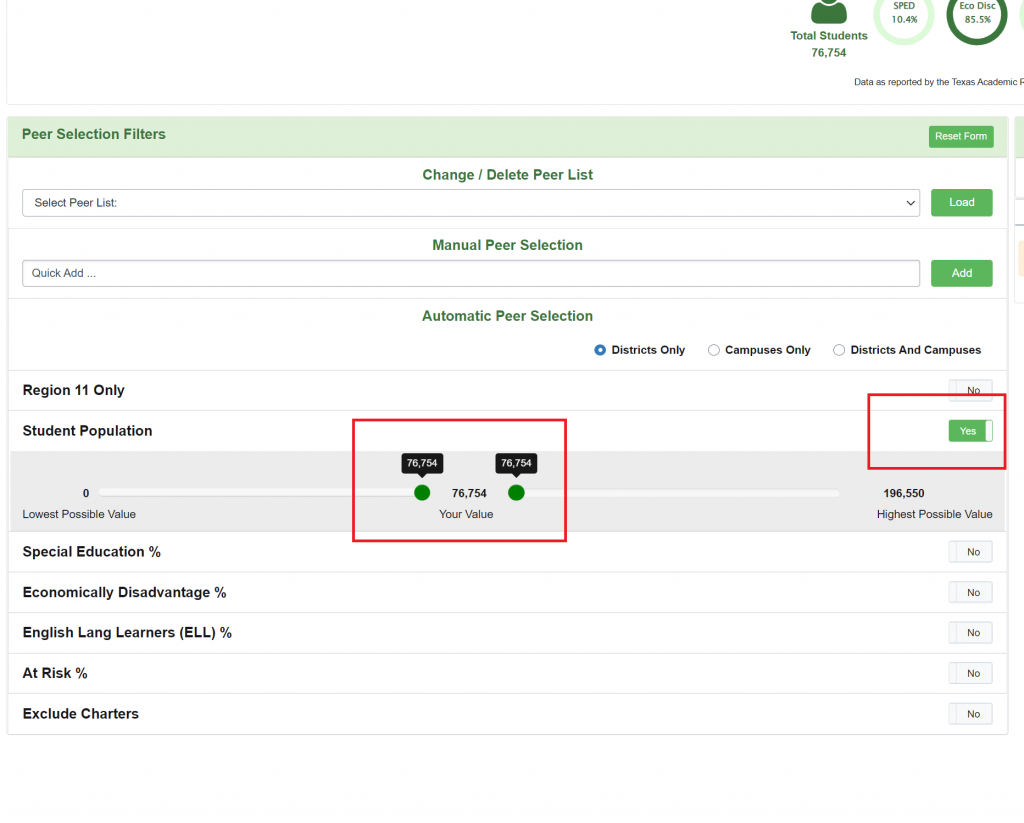1024x823 pixels.
Task: Click the English Lang Learners (ELL) % label
Action: 127,633
